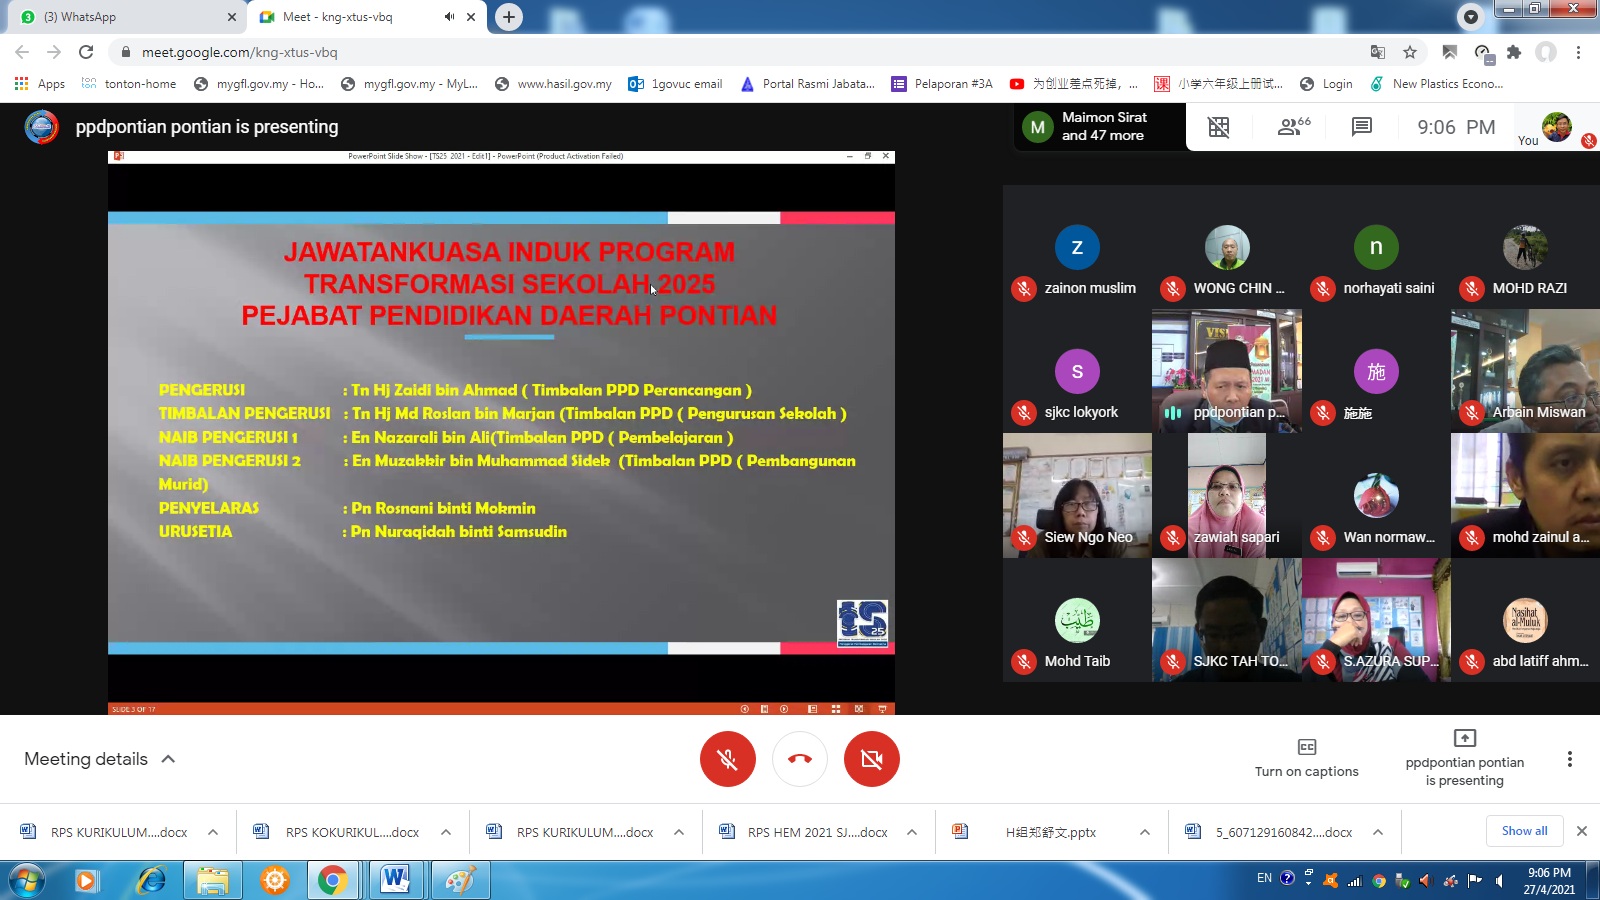
Task: Collapse the Meeting details panel
Action: (x=169, y=759)
